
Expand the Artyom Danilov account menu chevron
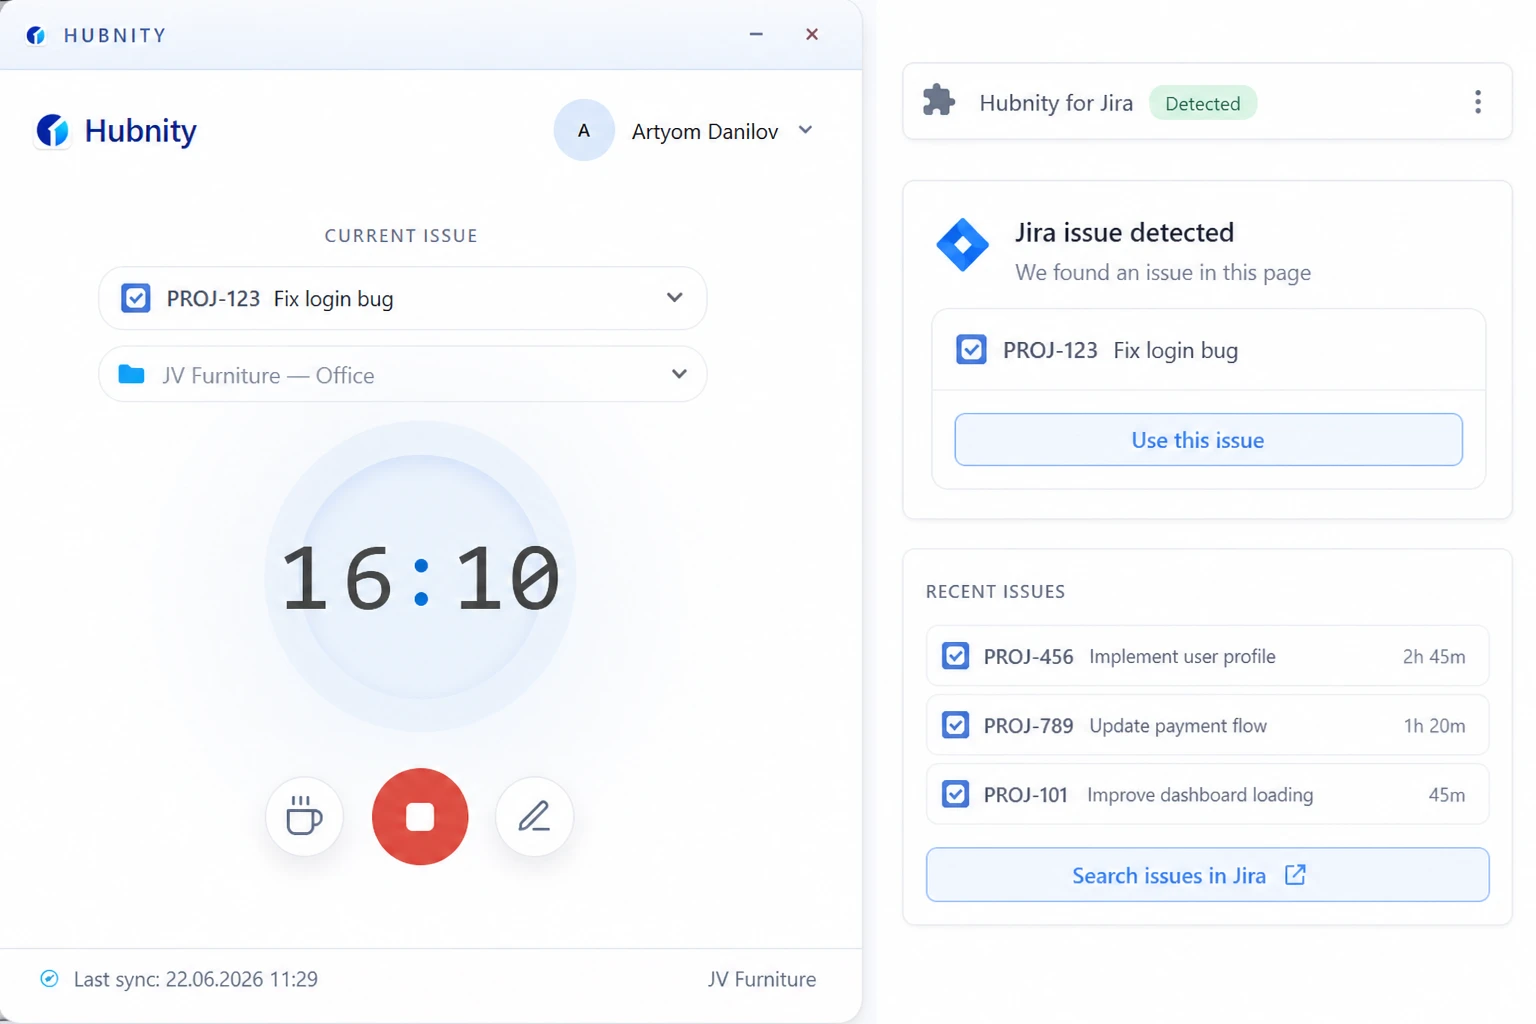click(x=805, y=130)
